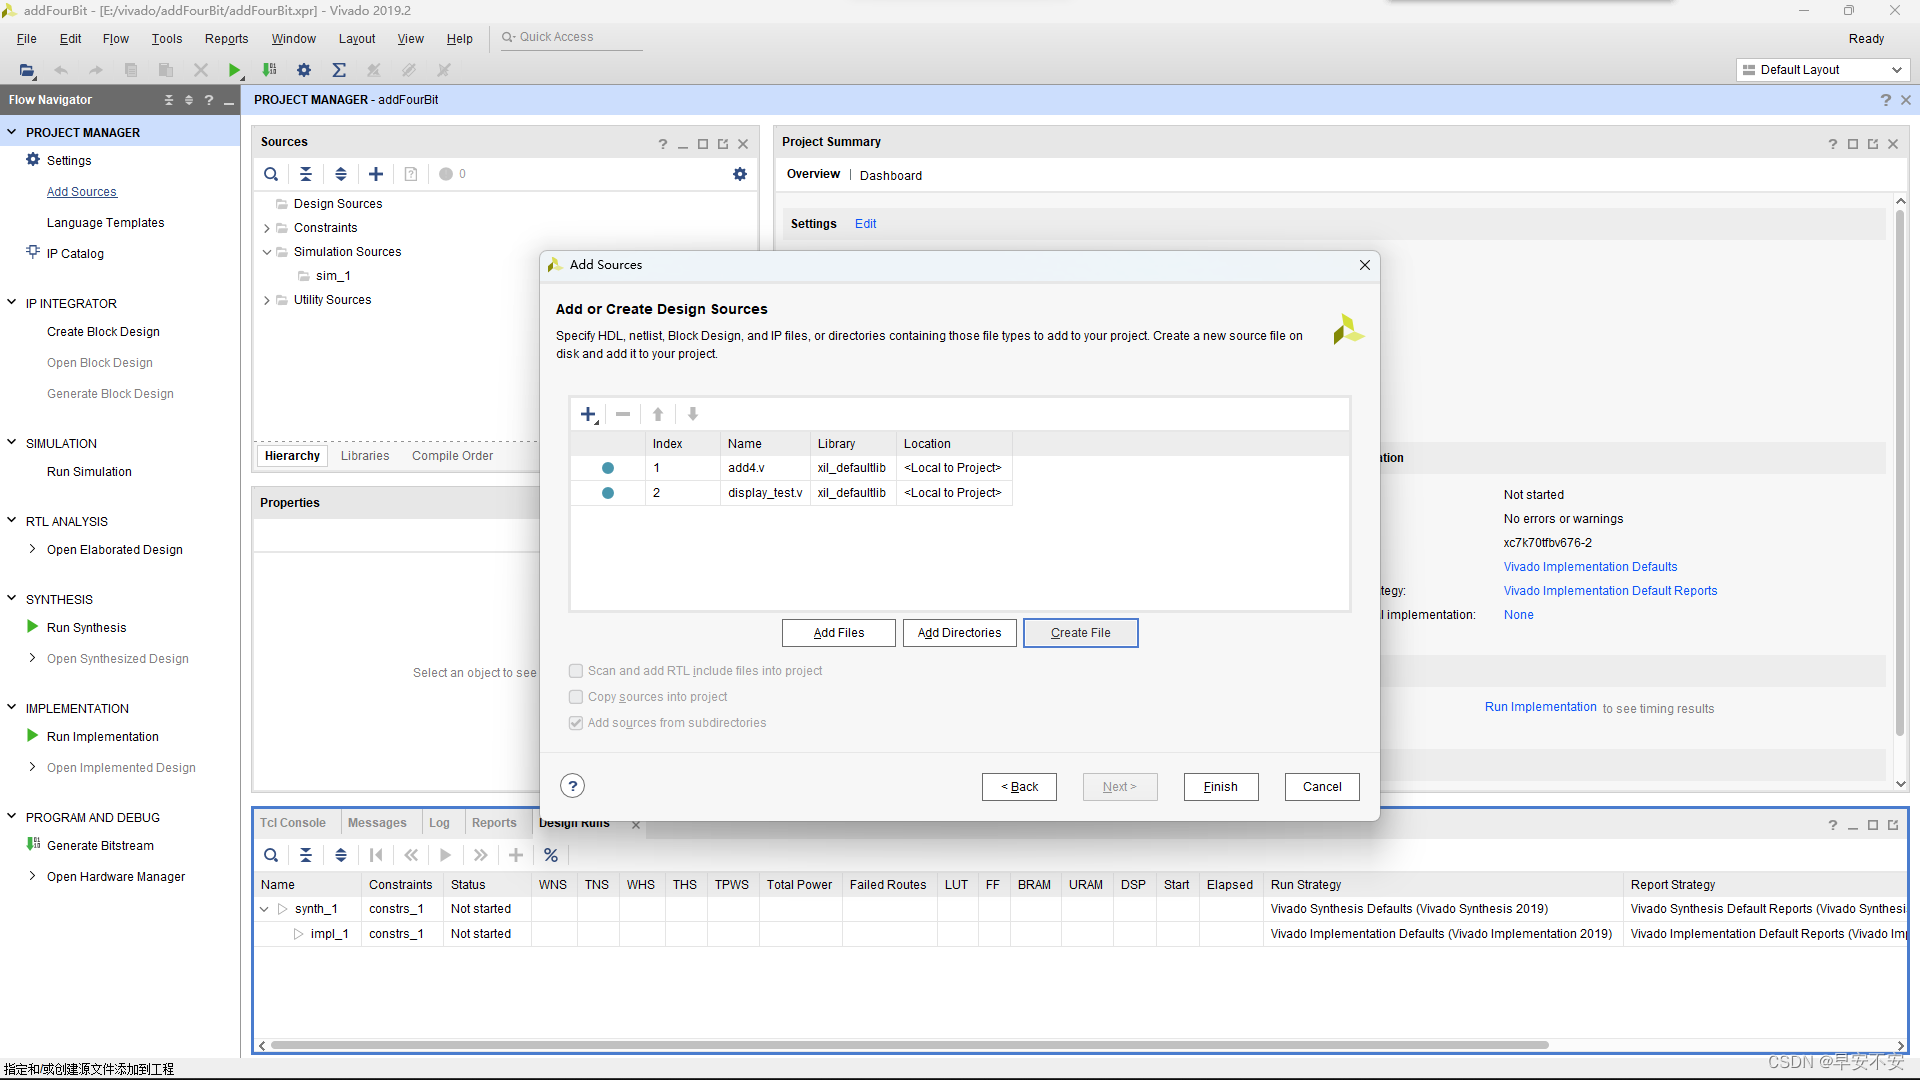Click the percent icon in Design Runs toolbar
The width and height of the screenshot is (1920, 1080).
[x=551, y=855]
